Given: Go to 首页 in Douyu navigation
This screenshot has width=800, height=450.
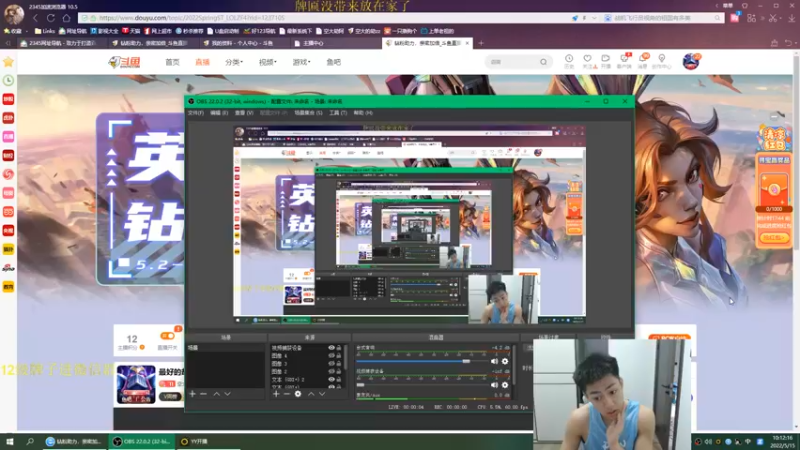Looking at the screenshot, I should coord(172,62).
